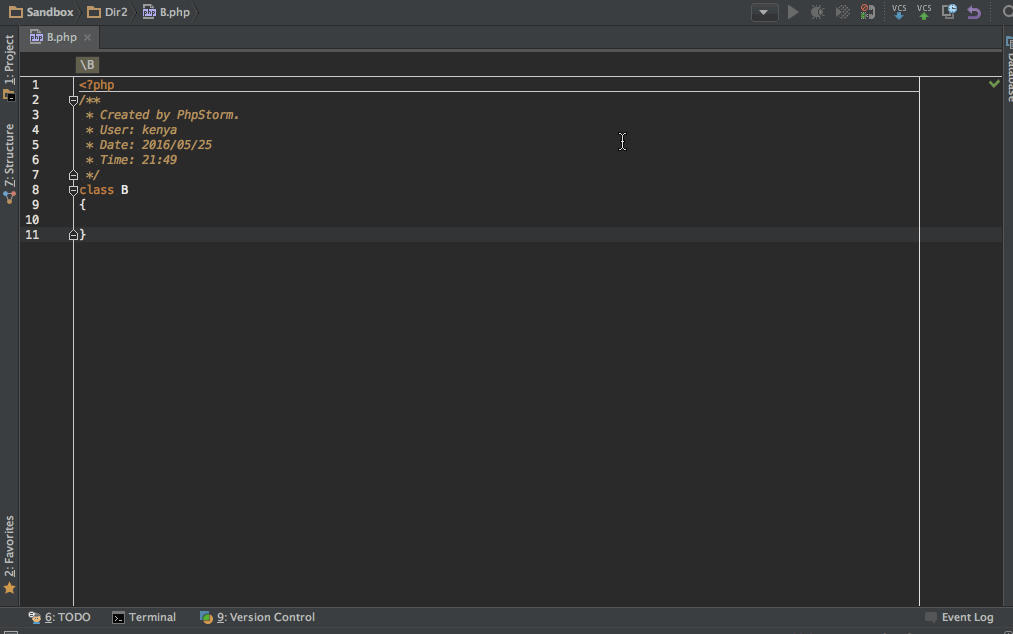
Task: Open the Terminal tool window
Action: (x=144, y=617)
